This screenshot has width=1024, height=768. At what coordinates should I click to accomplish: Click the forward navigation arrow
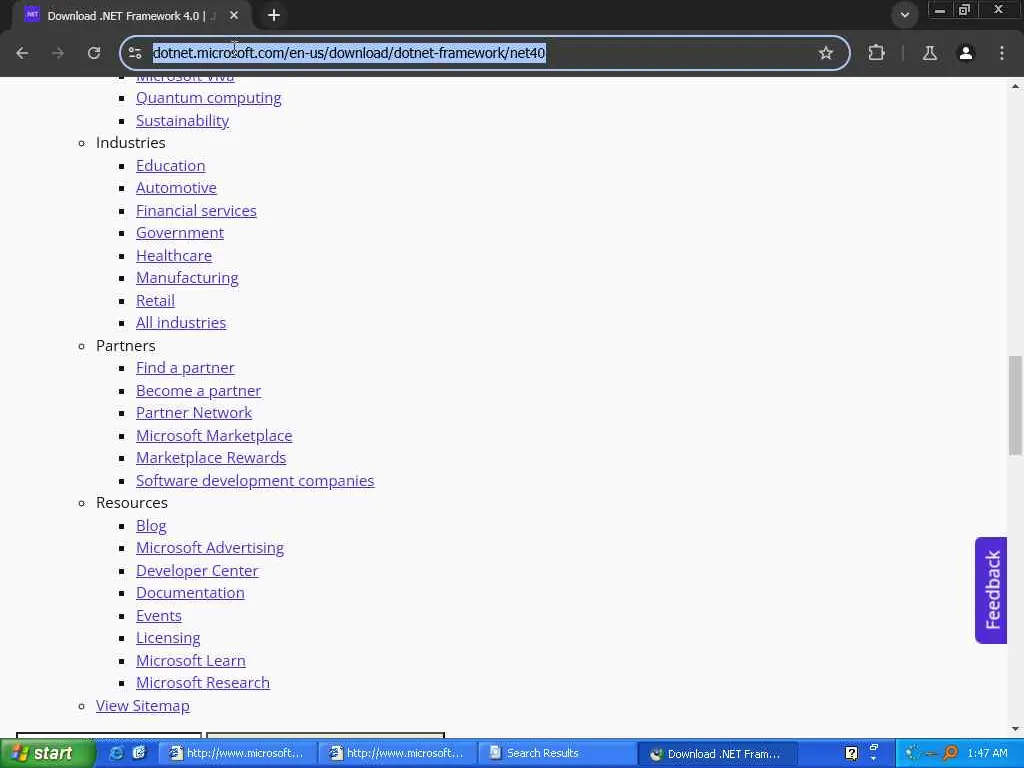pyautogui.click(x=58, y=53)
